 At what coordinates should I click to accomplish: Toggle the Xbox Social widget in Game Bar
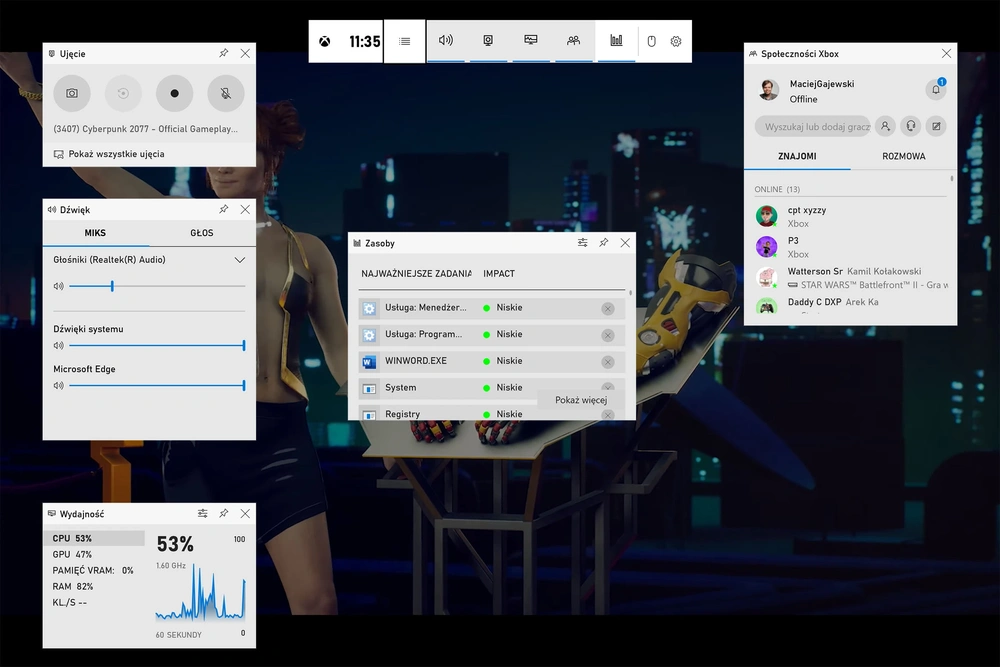[573, 41]
